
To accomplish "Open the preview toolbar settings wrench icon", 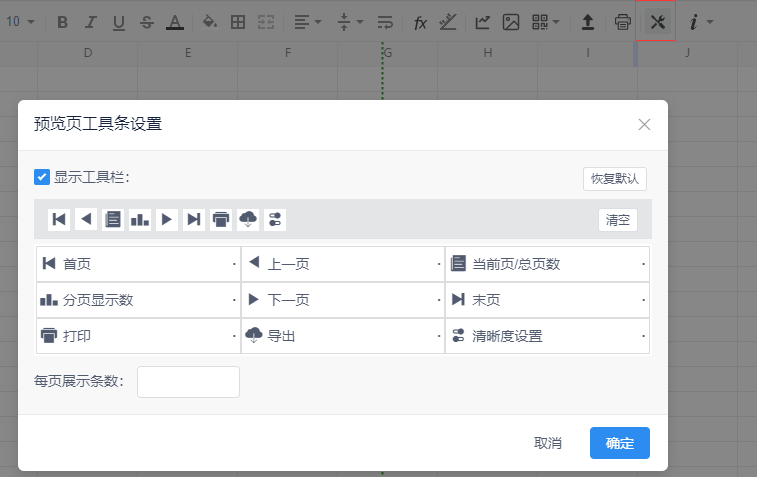I will tap(658, 22).
